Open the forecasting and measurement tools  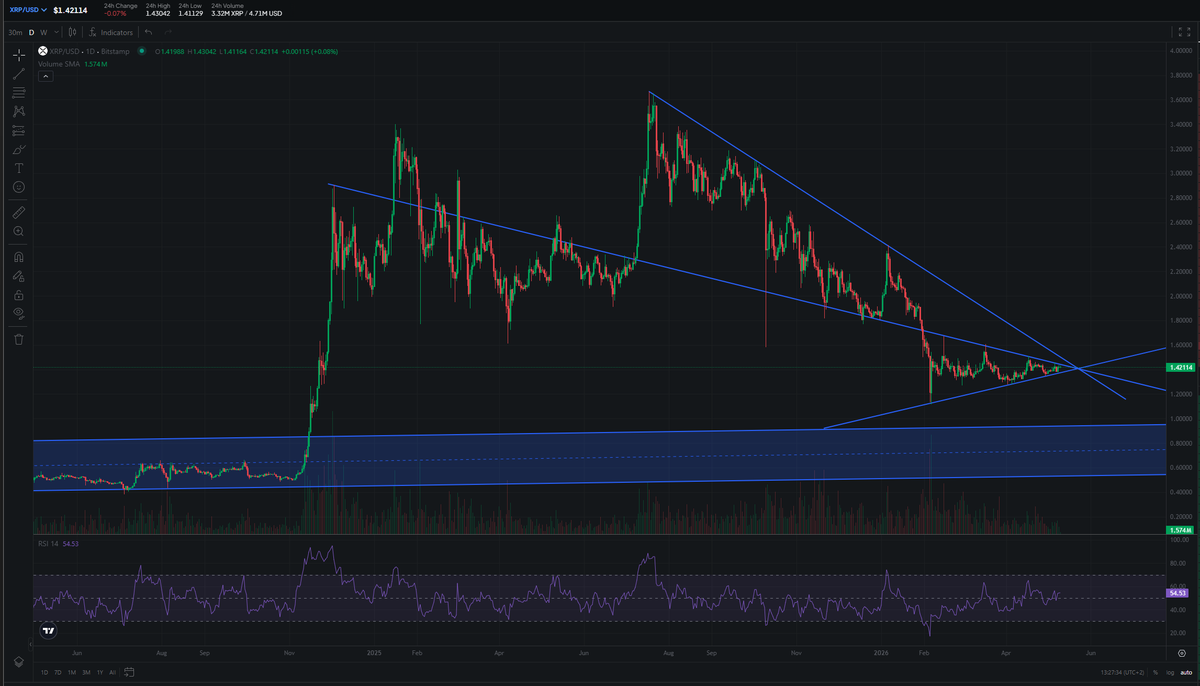[19, 130]
